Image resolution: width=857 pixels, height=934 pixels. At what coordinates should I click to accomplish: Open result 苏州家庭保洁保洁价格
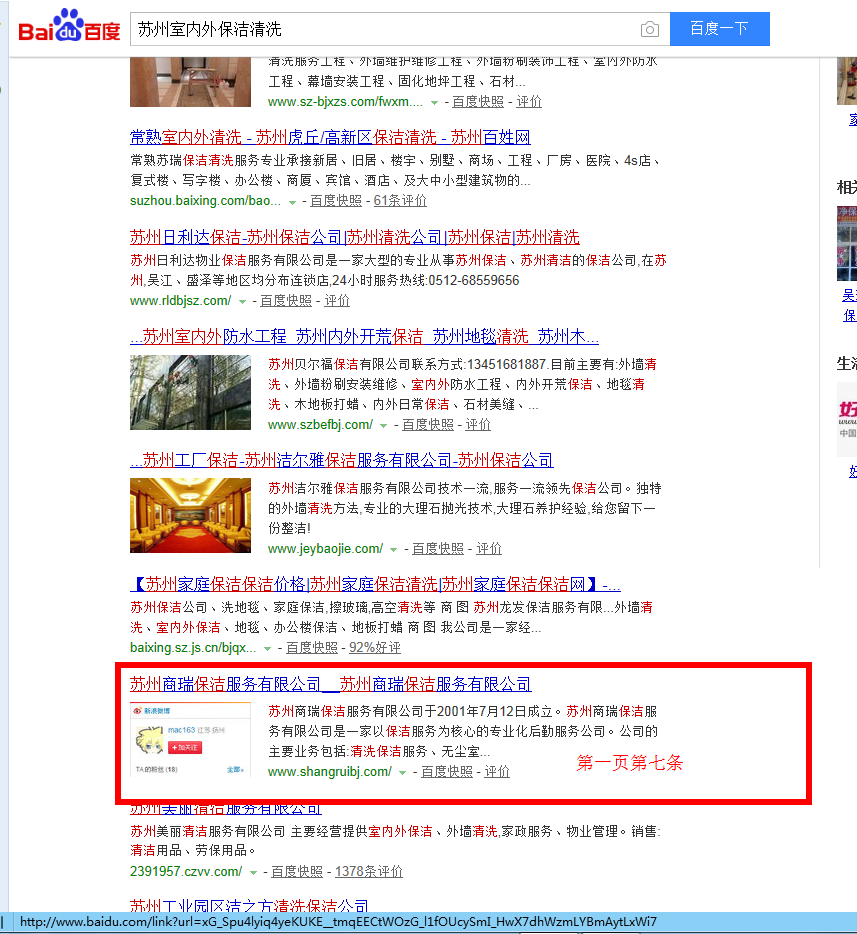click(375, 584)
